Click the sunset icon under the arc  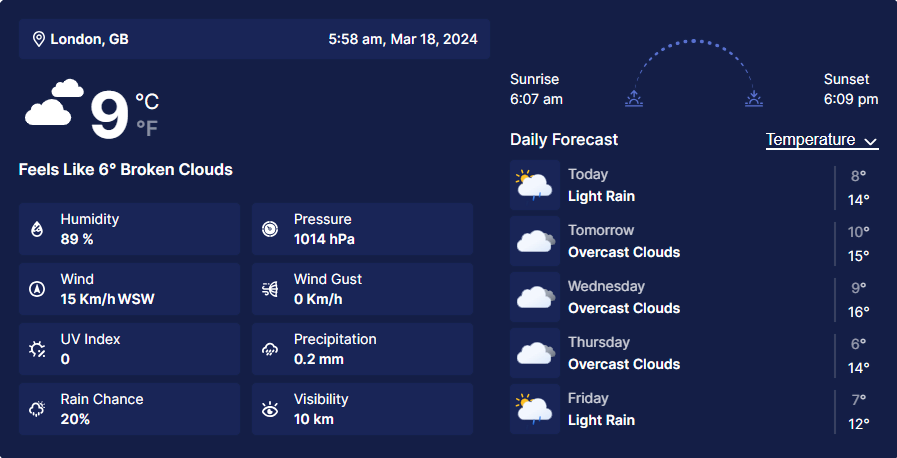click(x=754, y=98)
